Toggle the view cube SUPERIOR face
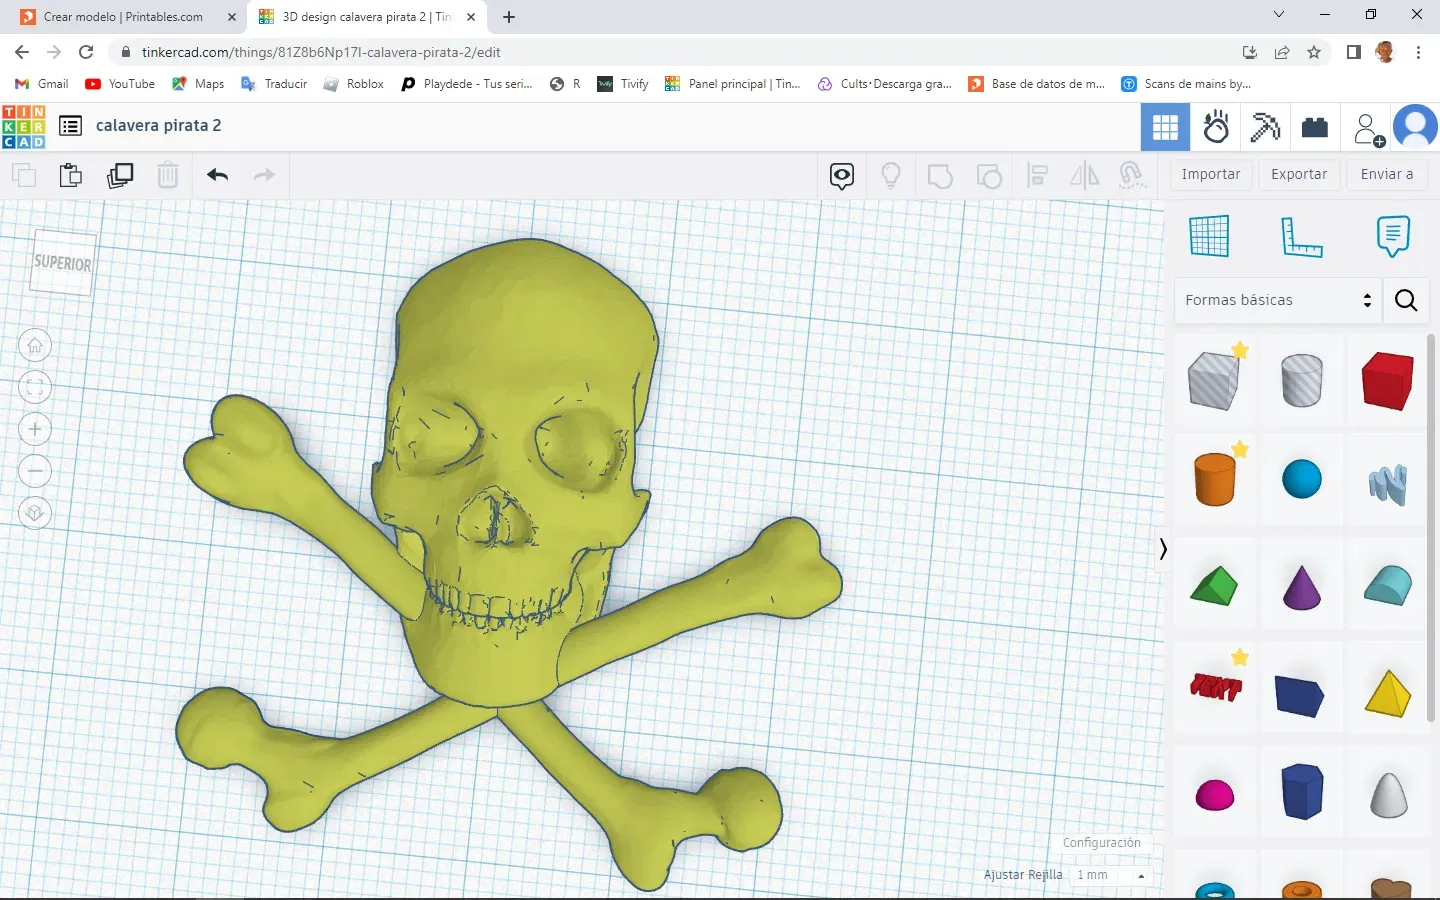The height and width of the screenshot is (900, 1440). pos(63,263)
